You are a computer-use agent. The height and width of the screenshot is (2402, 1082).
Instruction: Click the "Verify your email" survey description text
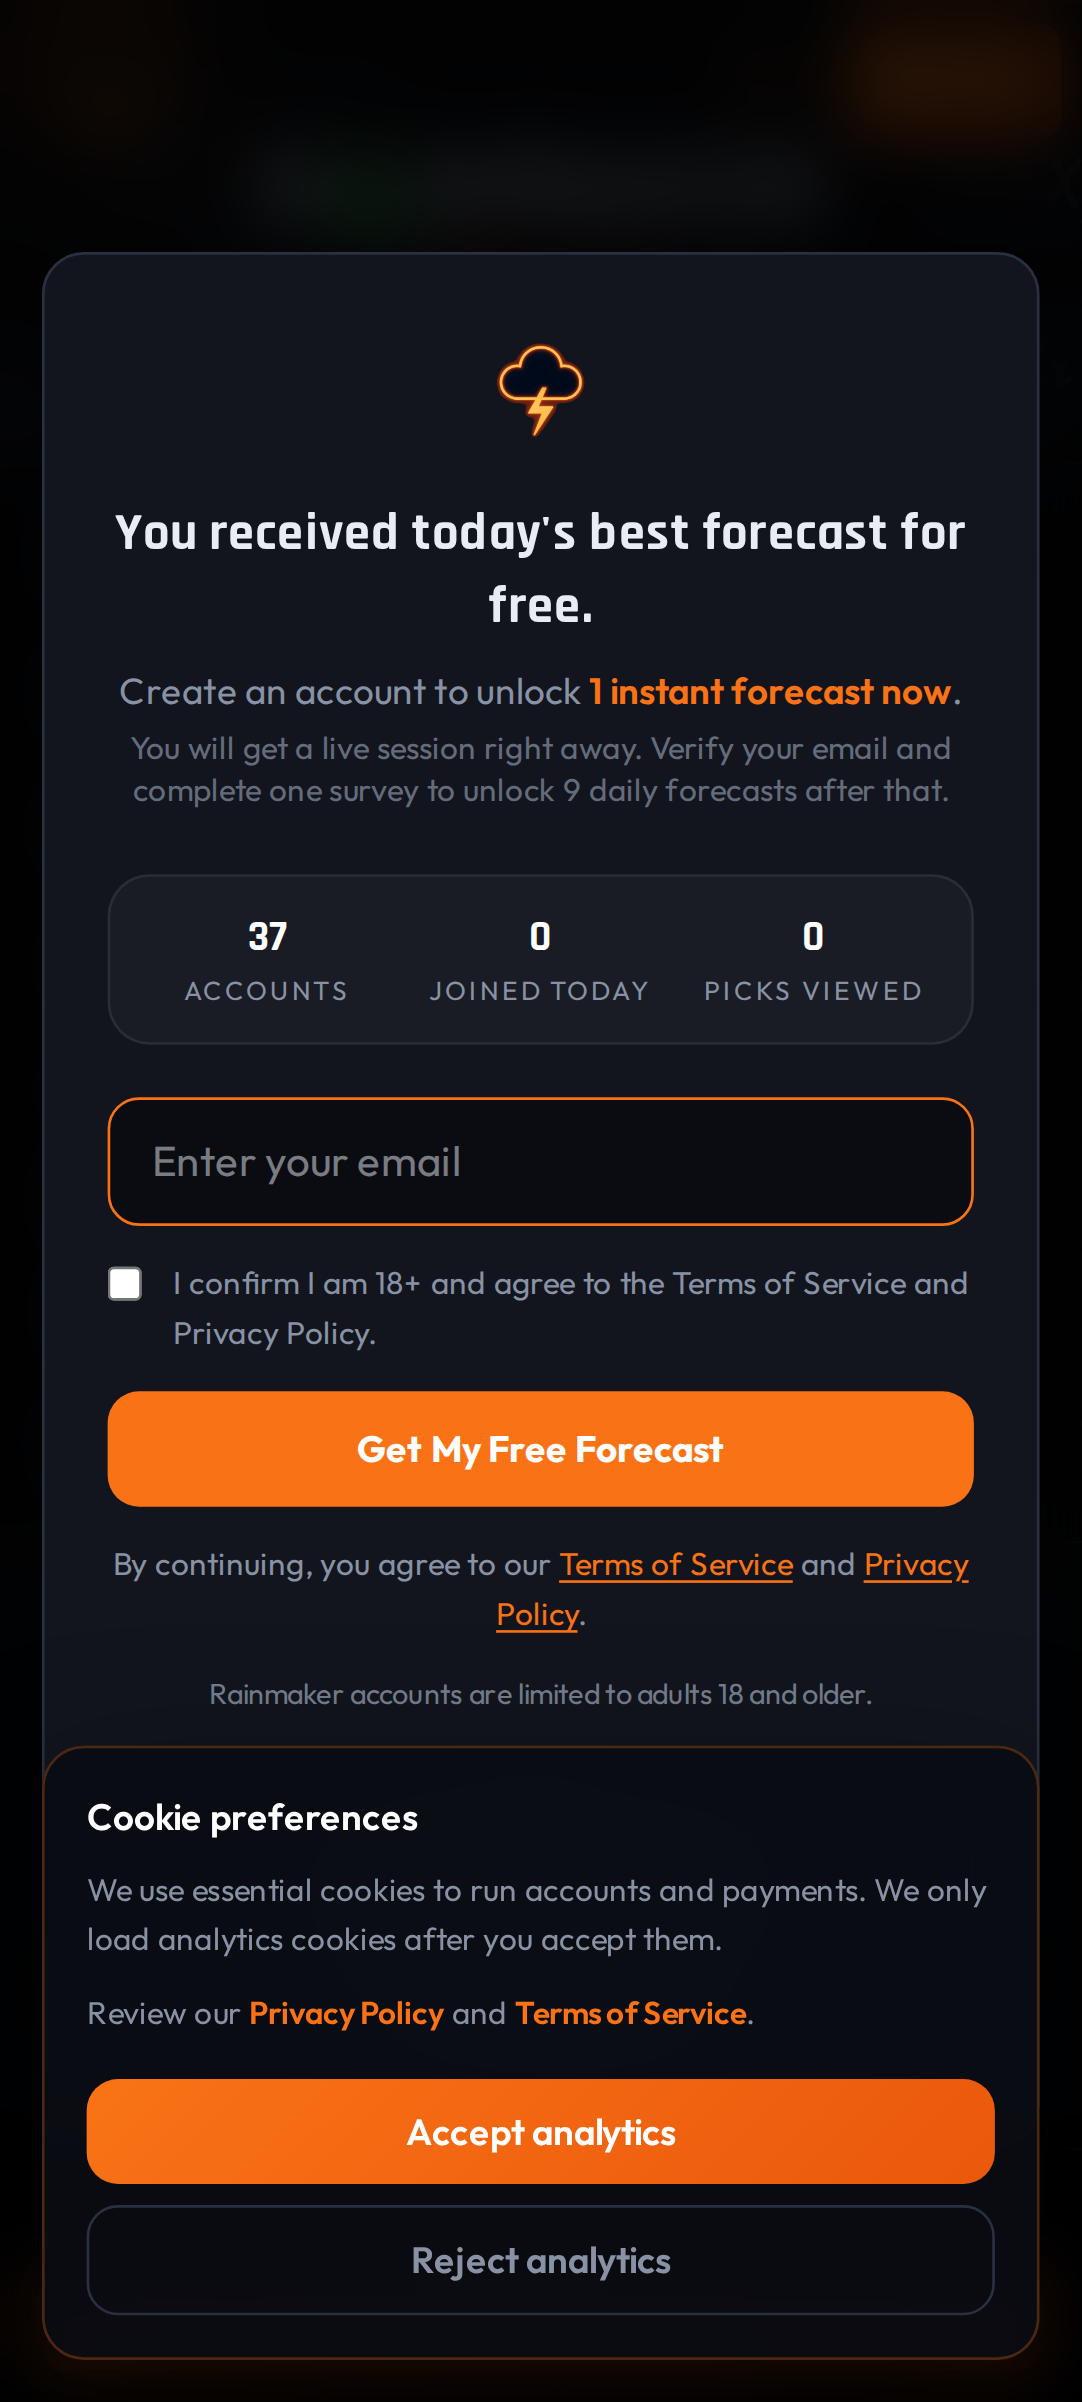click(x=540, y=769)
